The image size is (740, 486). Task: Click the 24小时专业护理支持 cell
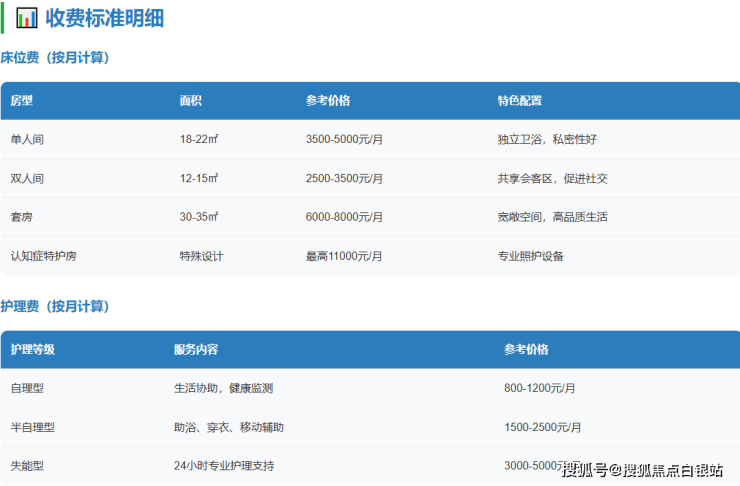tap(223, 466)
